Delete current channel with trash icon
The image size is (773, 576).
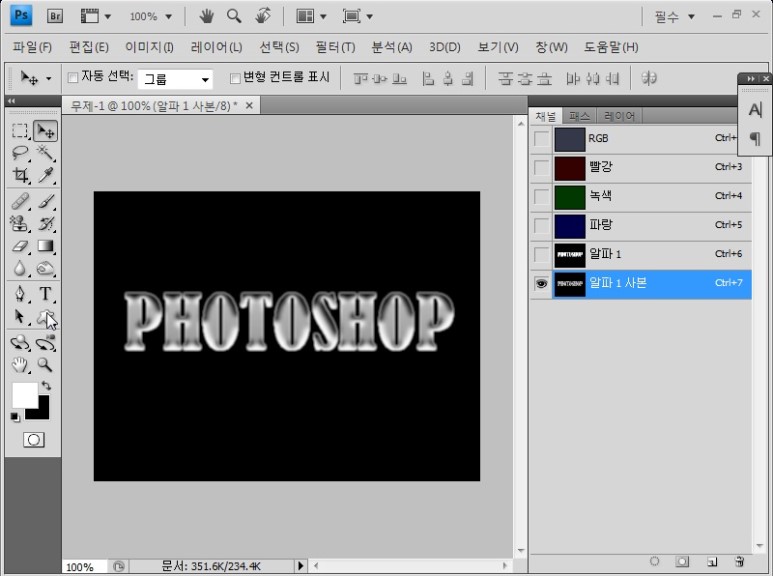(739, 562)
